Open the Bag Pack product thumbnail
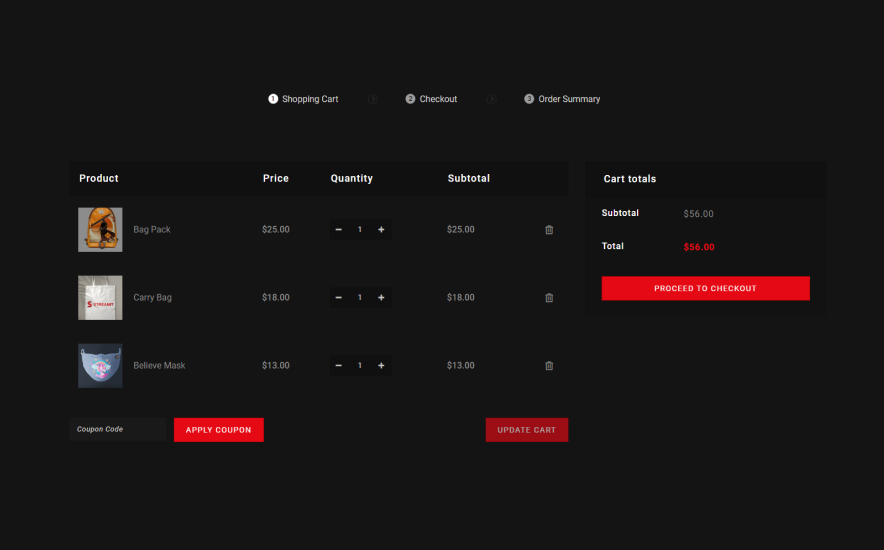The height and width of the screenshot is (550, 884). click(x=100, y=230)
